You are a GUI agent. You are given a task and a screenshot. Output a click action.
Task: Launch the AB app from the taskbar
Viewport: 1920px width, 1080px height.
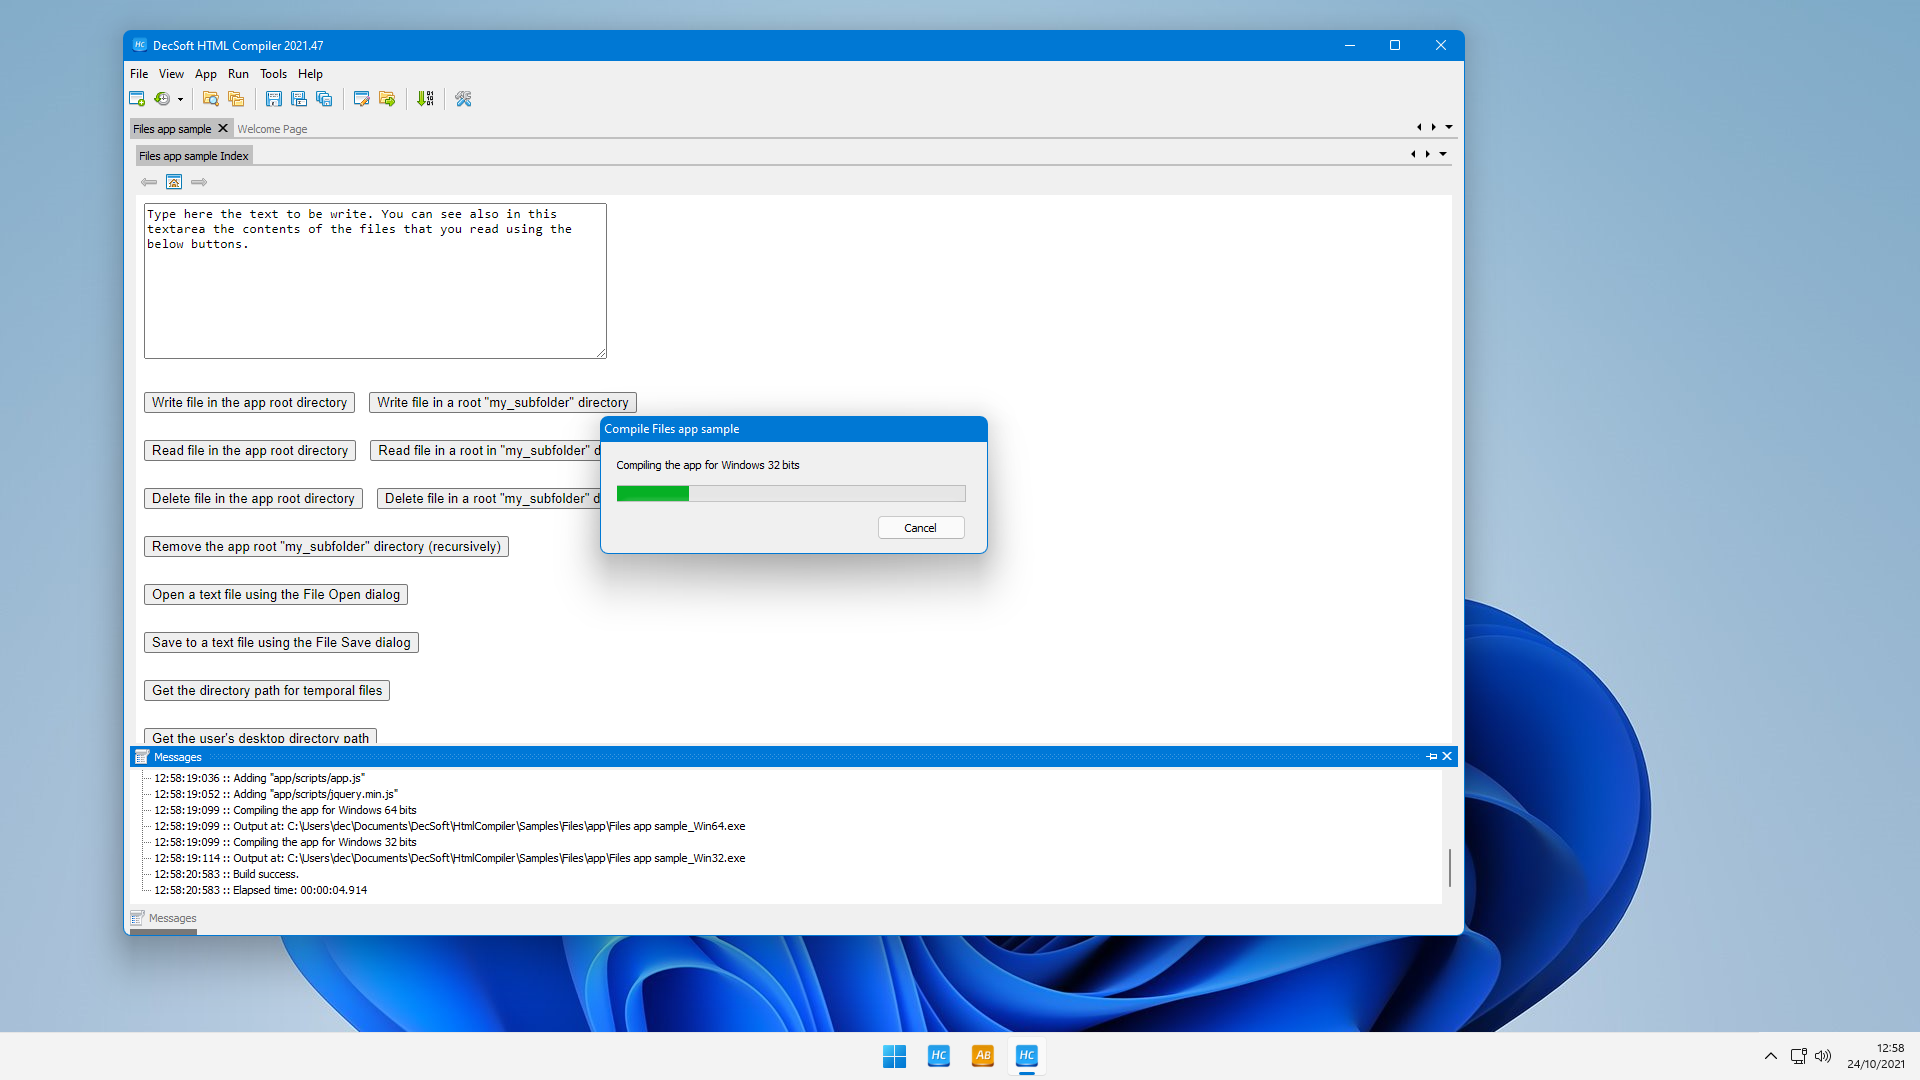click(983, 1055)
